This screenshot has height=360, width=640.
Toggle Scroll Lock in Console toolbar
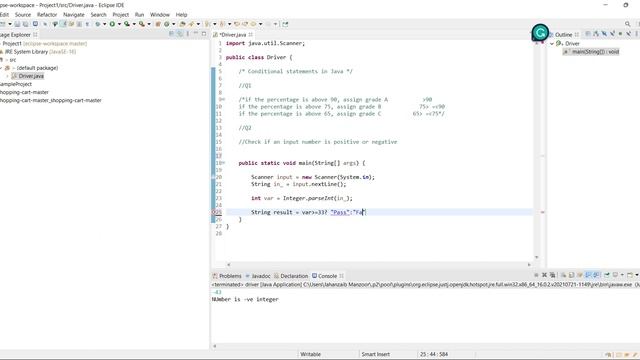[x=572, y=275]
